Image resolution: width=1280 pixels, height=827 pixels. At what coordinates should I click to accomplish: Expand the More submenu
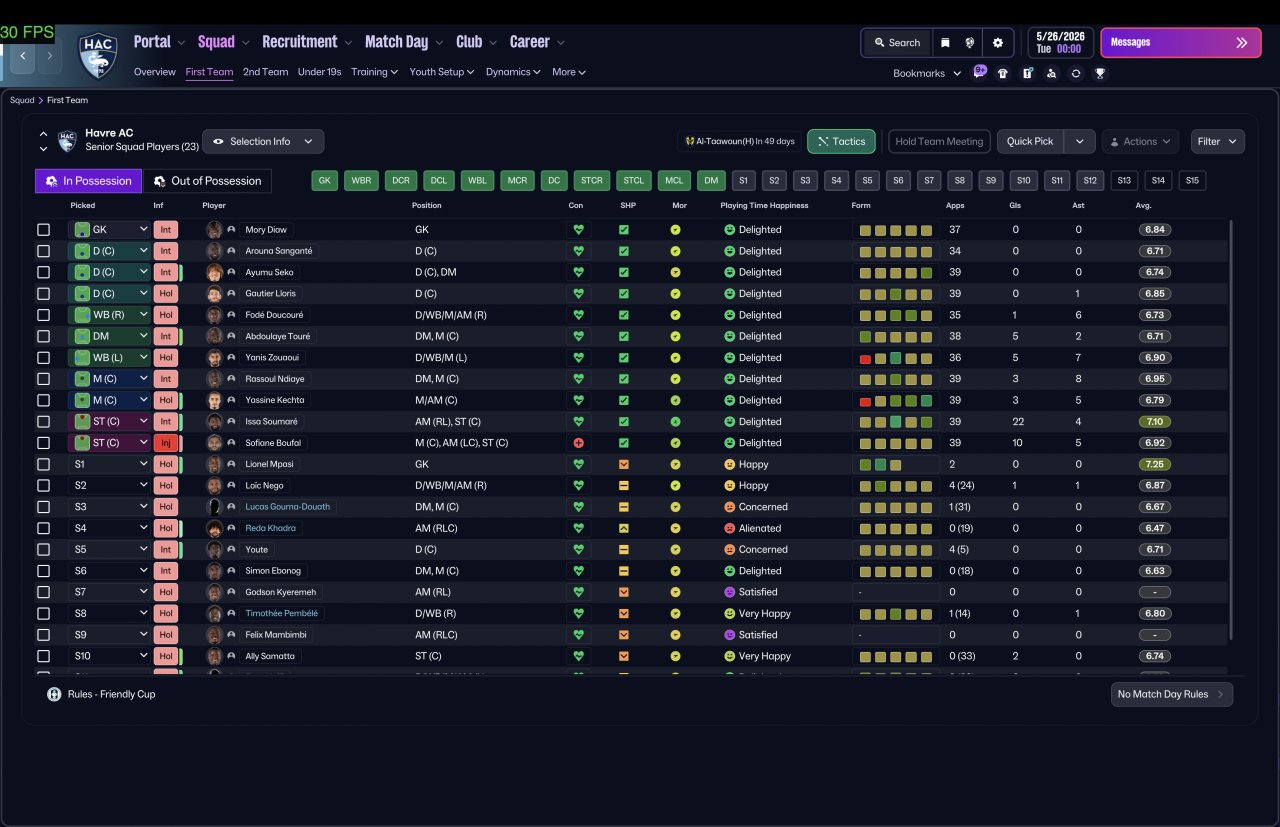coord(568,72)
